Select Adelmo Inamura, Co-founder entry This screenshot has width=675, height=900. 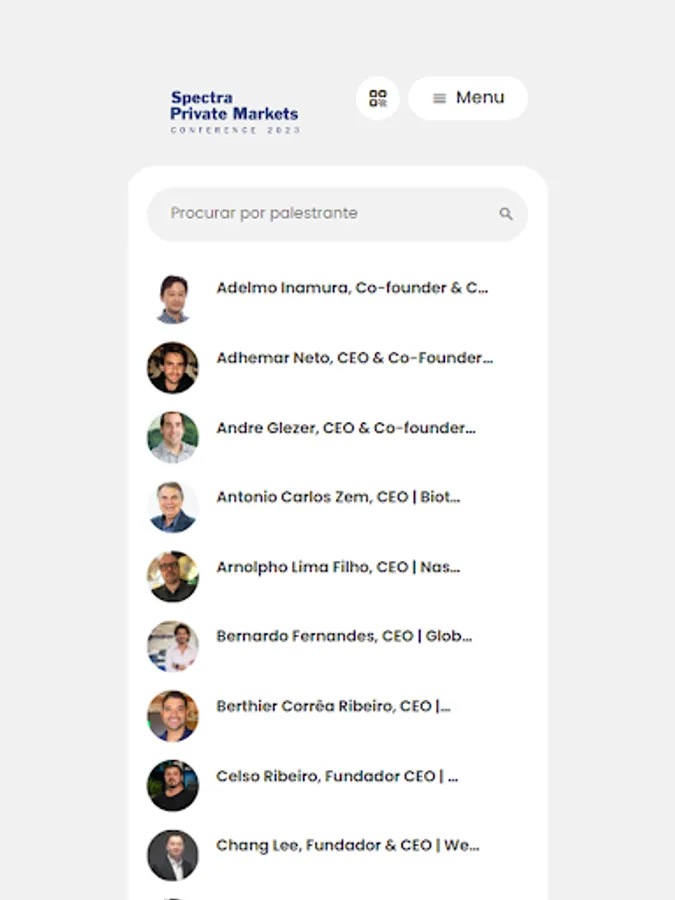352,288
